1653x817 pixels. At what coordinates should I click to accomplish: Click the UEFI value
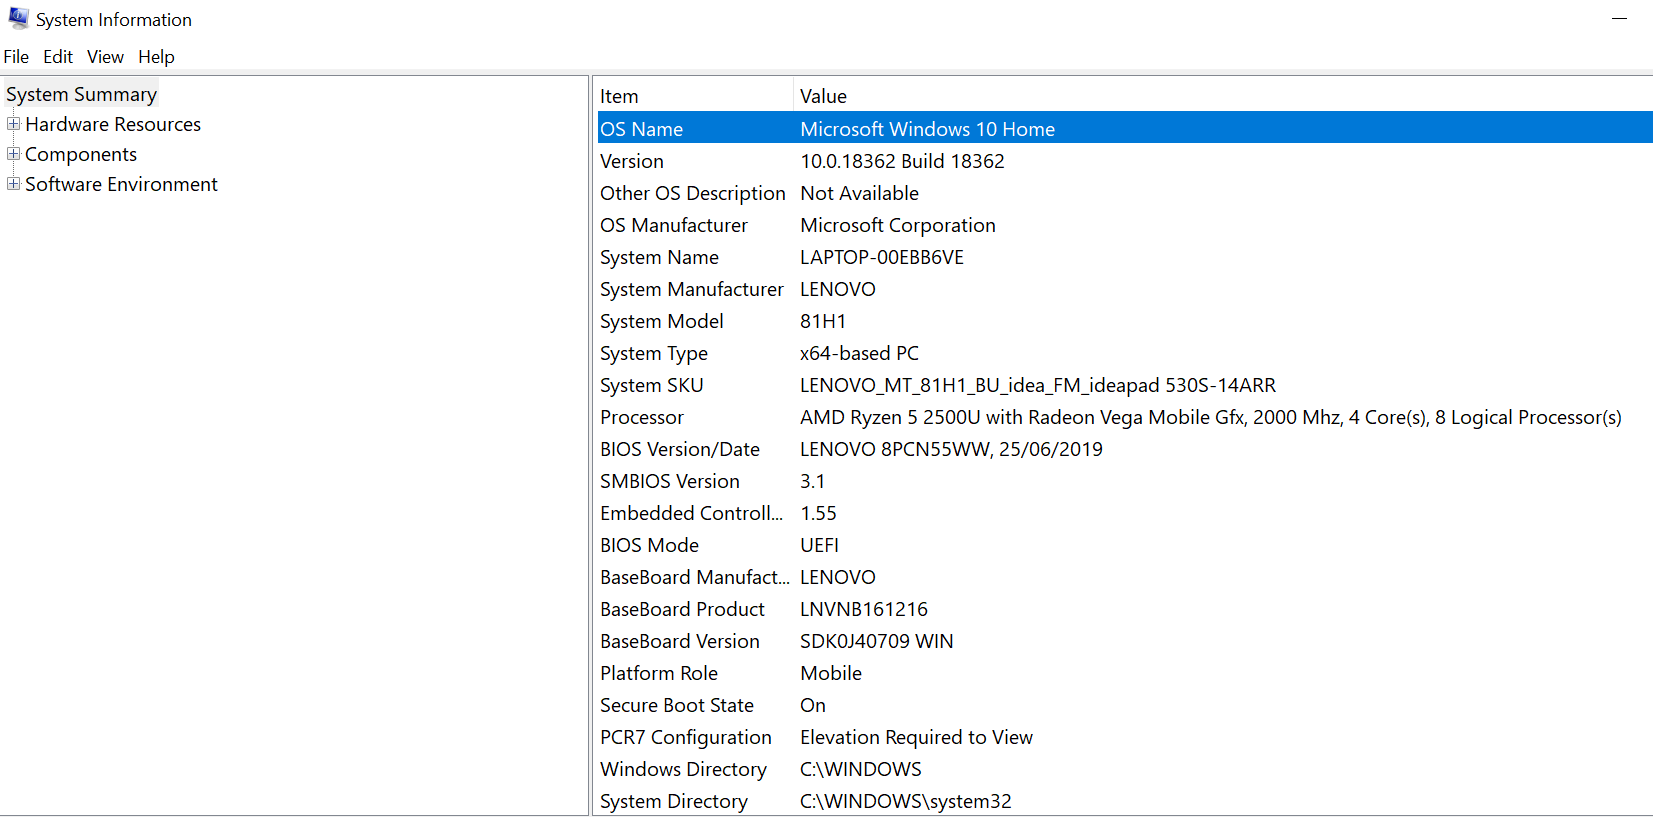point(819,545)
